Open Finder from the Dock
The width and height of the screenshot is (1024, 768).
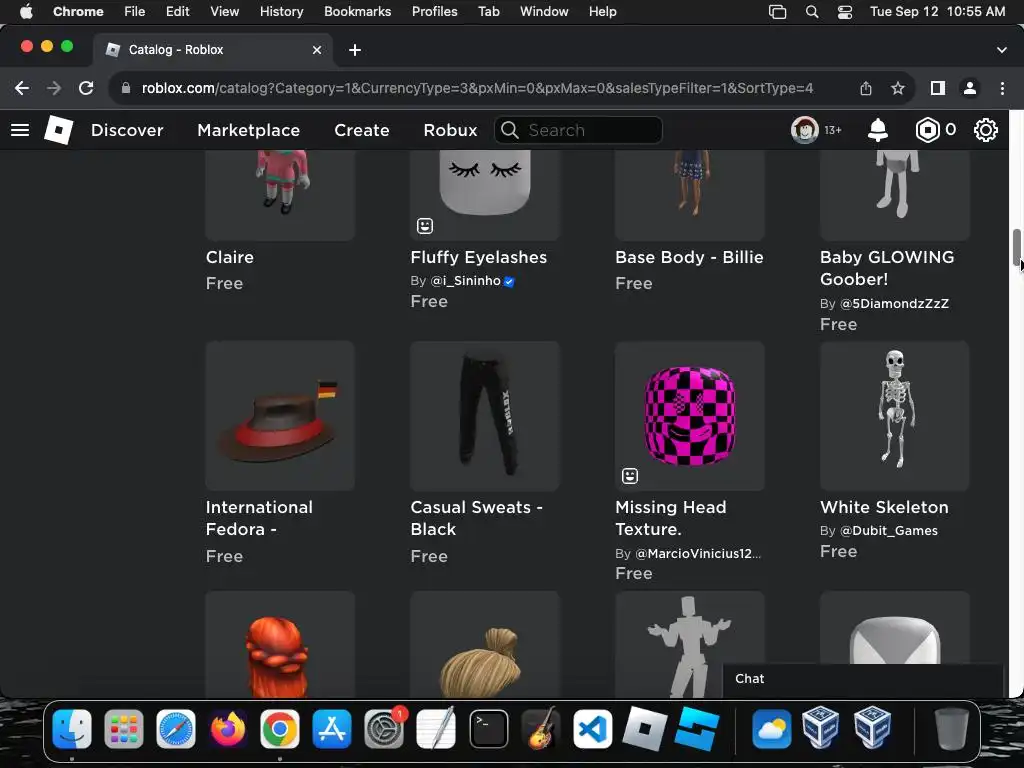click(72, 729)
